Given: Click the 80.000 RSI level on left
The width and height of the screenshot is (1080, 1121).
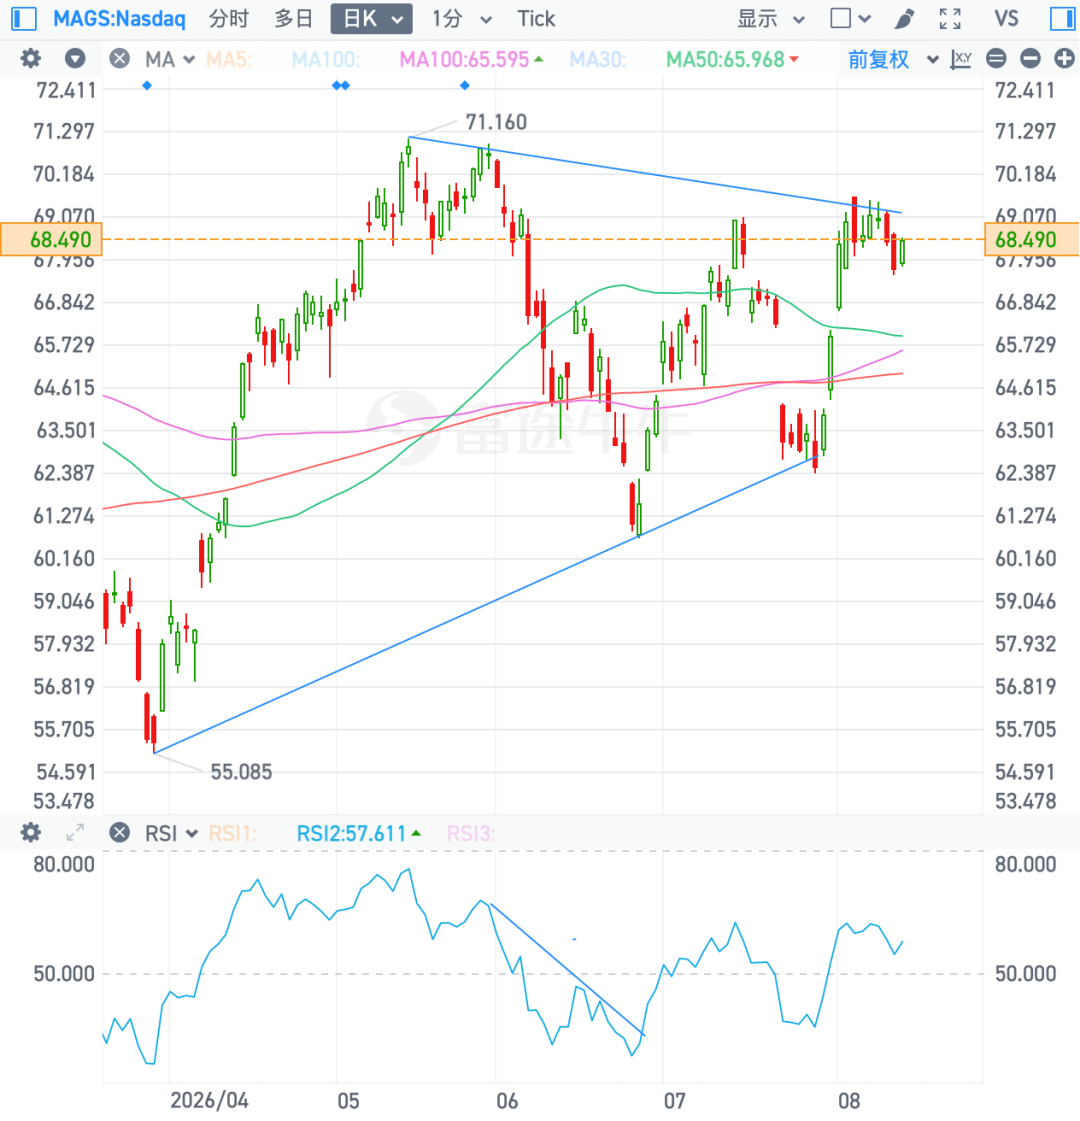Looking at the screenshot, I should [64, 864].
